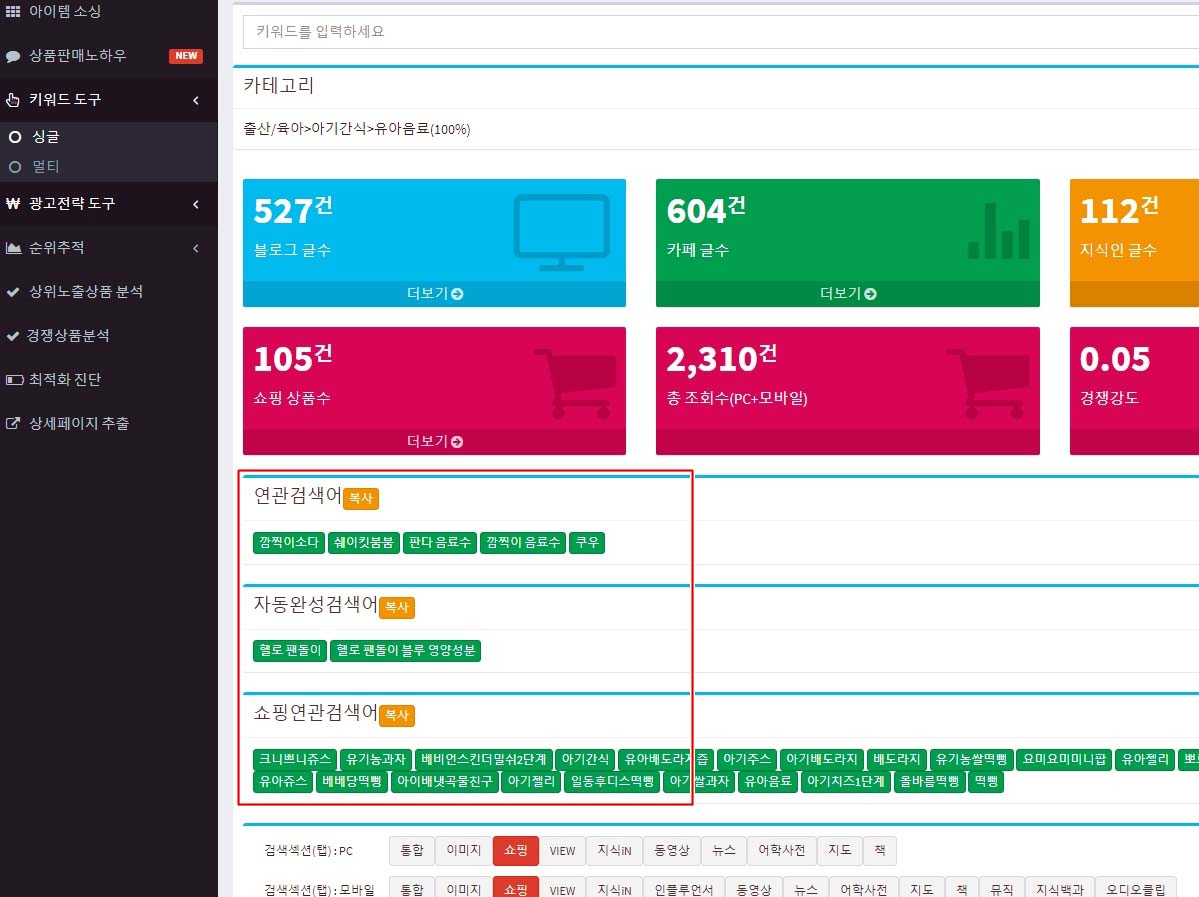Click the NEW badge next to 상품판매노하우
The image size is (1199, 897).
186,56
